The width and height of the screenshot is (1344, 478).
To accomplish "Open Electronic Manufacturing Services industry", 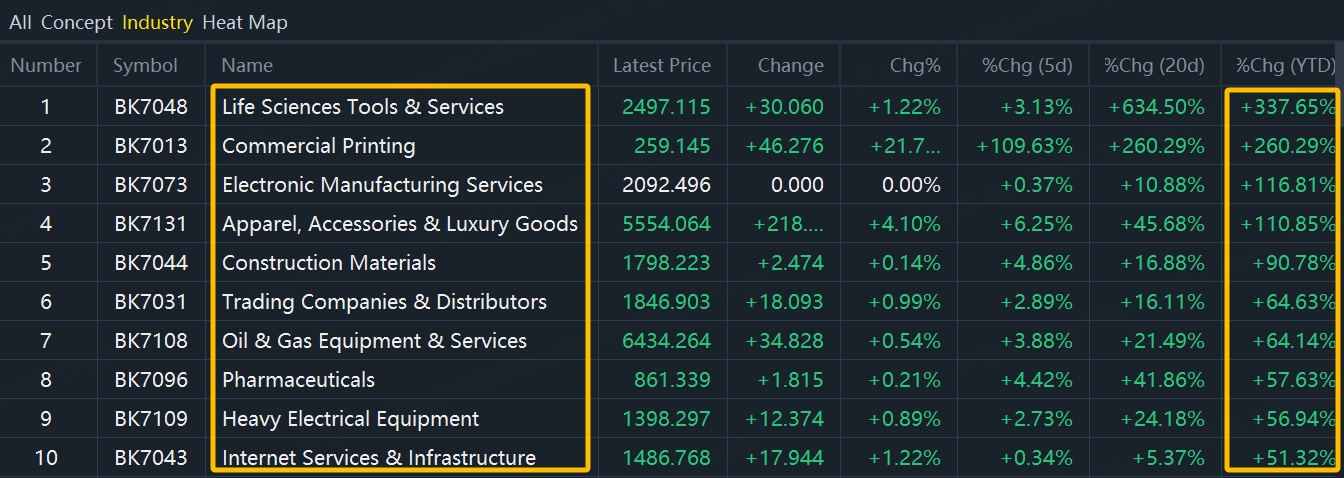I will point(382,185).
